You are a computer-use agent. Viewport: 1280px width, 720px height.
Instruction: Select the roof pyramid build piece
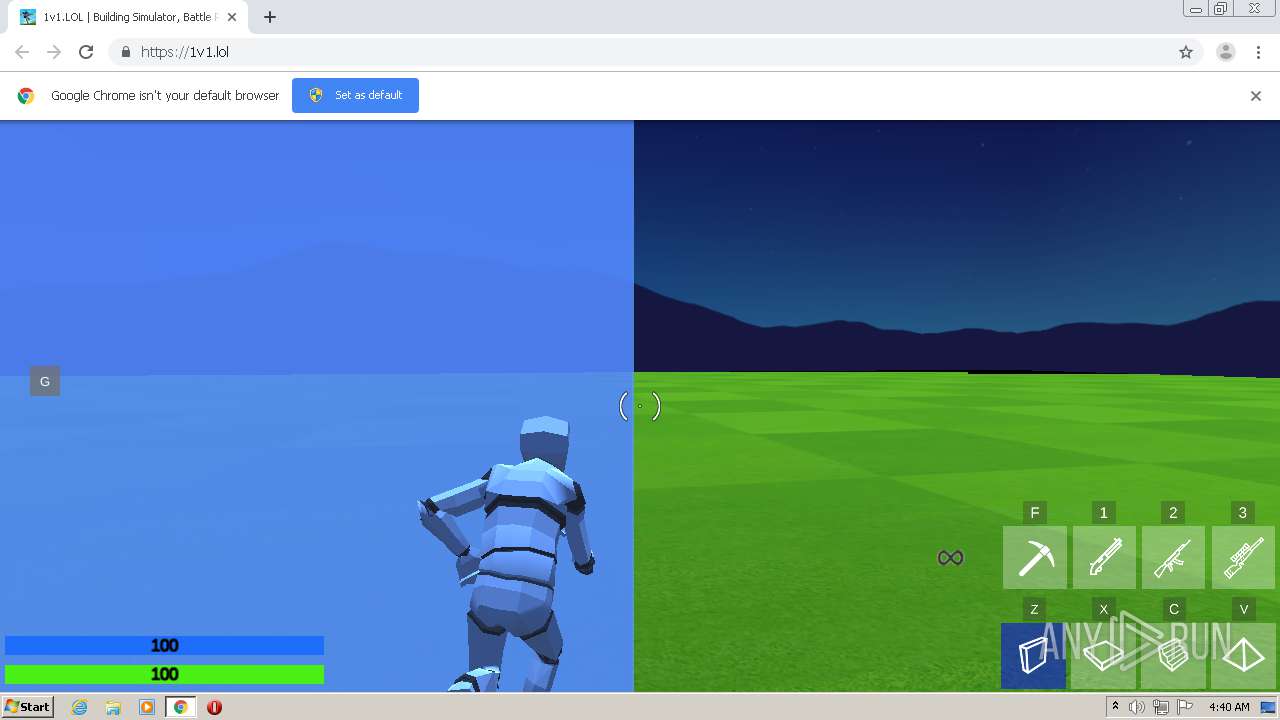coord(1243,656)
